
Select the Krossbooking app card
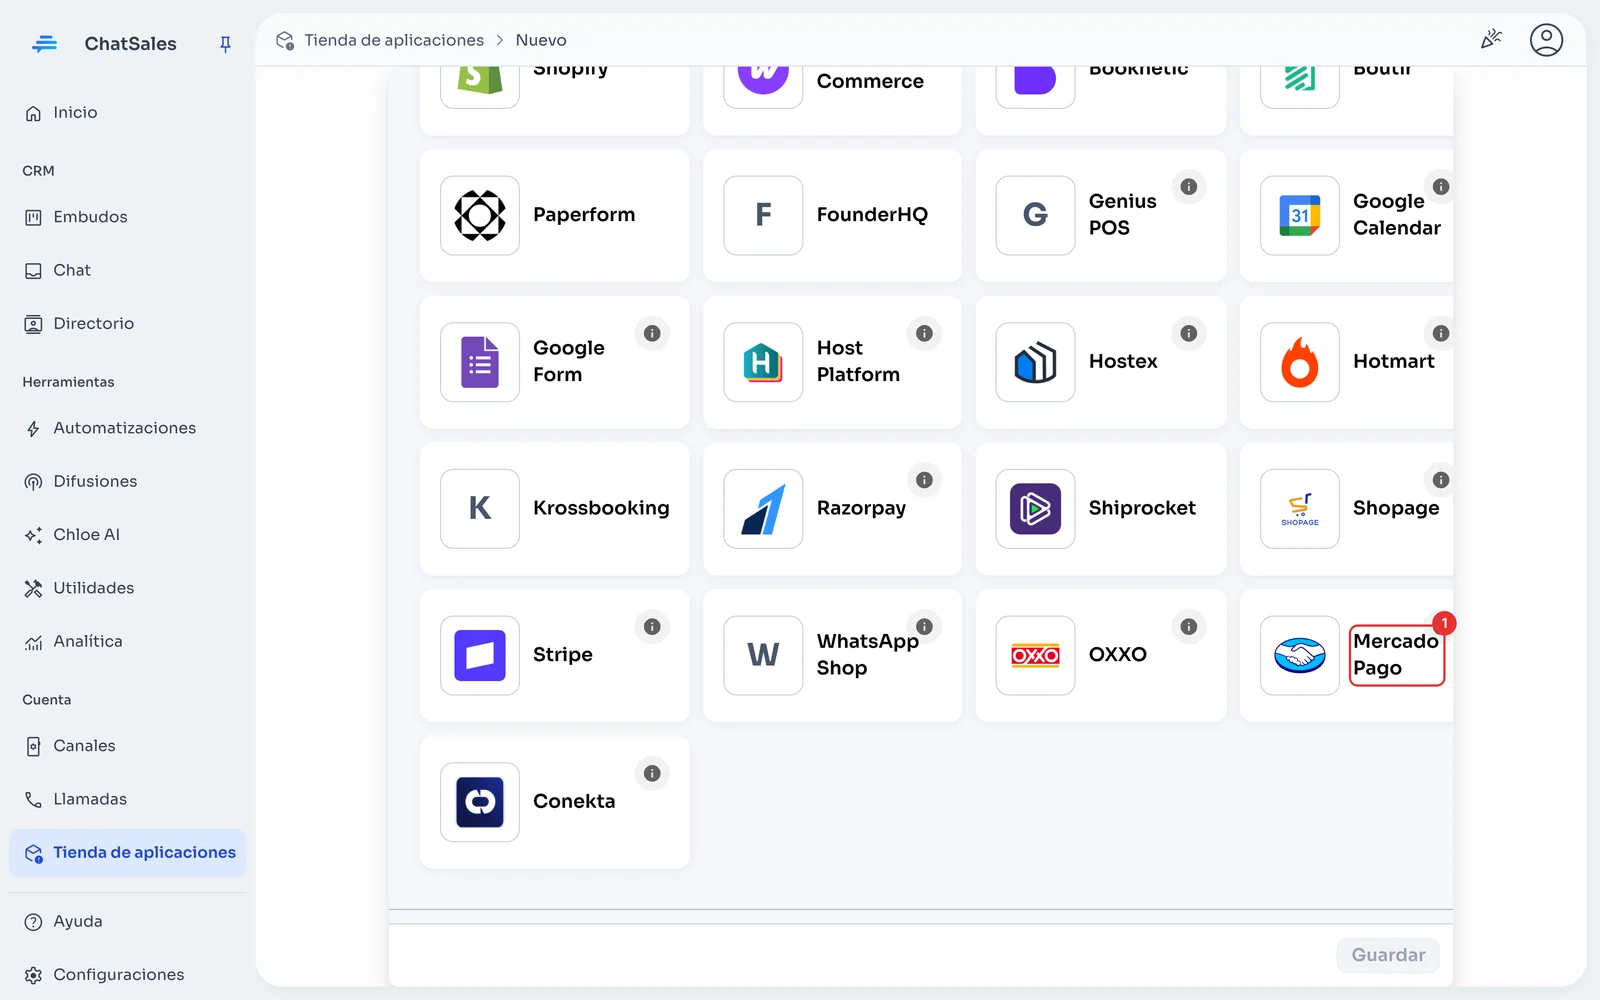click(555, 509)
